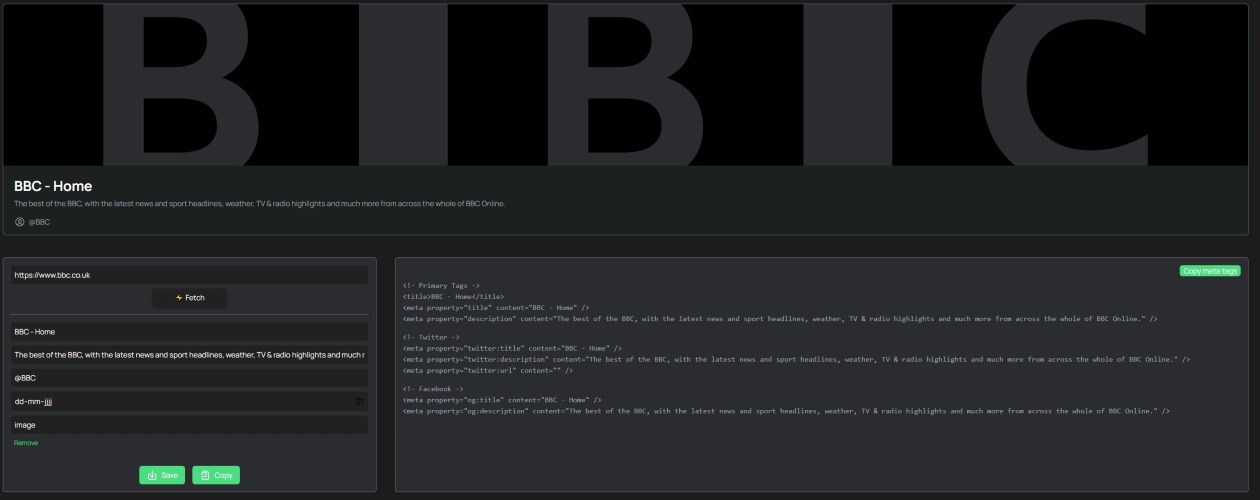The width and height of the screenshot is (1260, 500).
Task: Focus the title field containing BBC - Home
Action: tap(189, 332)
